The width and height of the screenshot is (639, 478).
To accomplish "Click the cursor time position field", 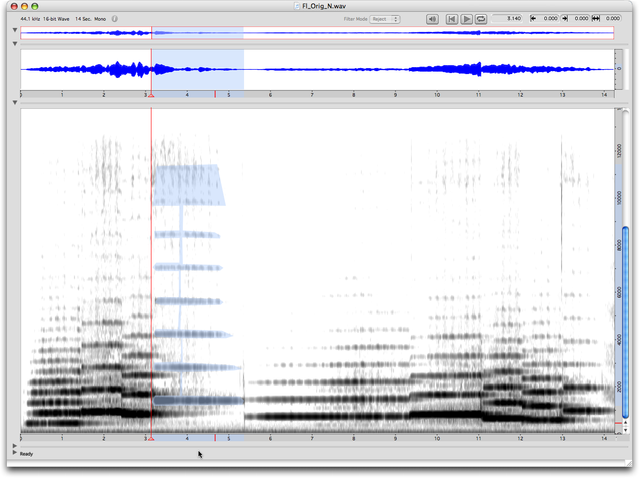I will [510, 19].
